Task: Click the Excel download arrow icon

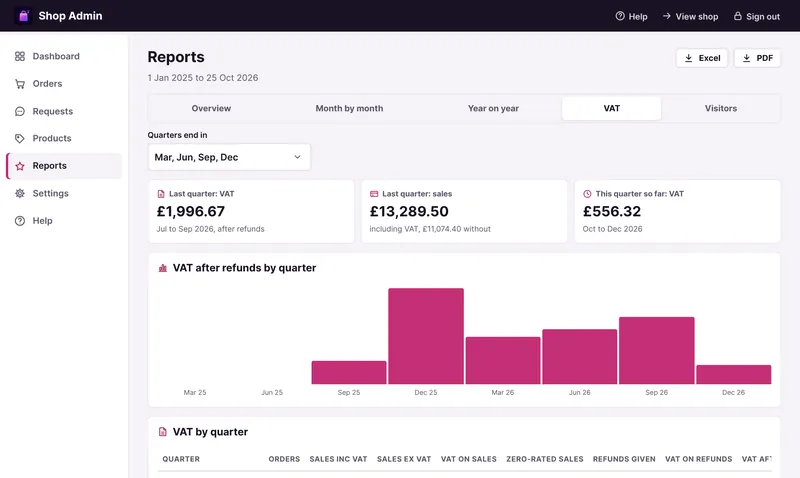Action: pos(688,58)
